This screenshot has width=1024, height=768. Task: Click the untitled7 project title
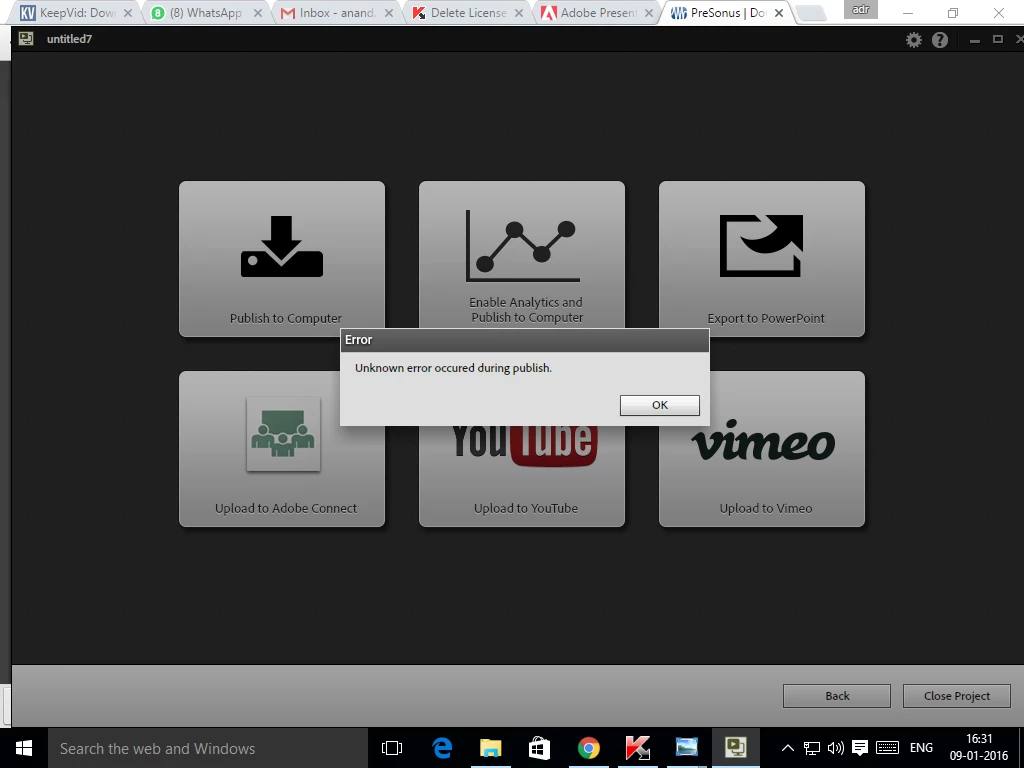pos(69,39)
